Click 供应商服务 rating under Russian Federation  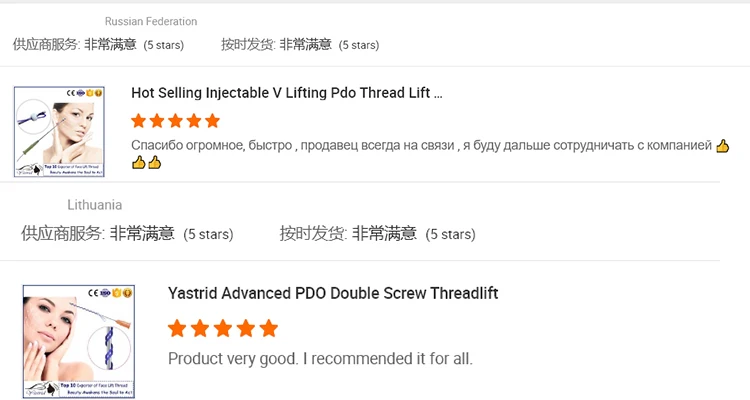[109, 45]
